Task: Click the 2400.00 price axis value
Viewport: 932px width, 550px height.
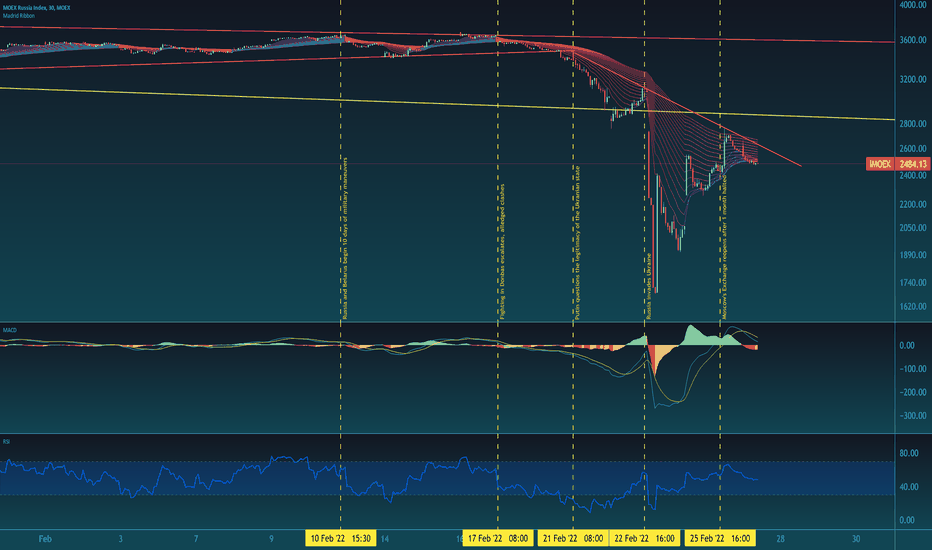Action: coord(913,175)
